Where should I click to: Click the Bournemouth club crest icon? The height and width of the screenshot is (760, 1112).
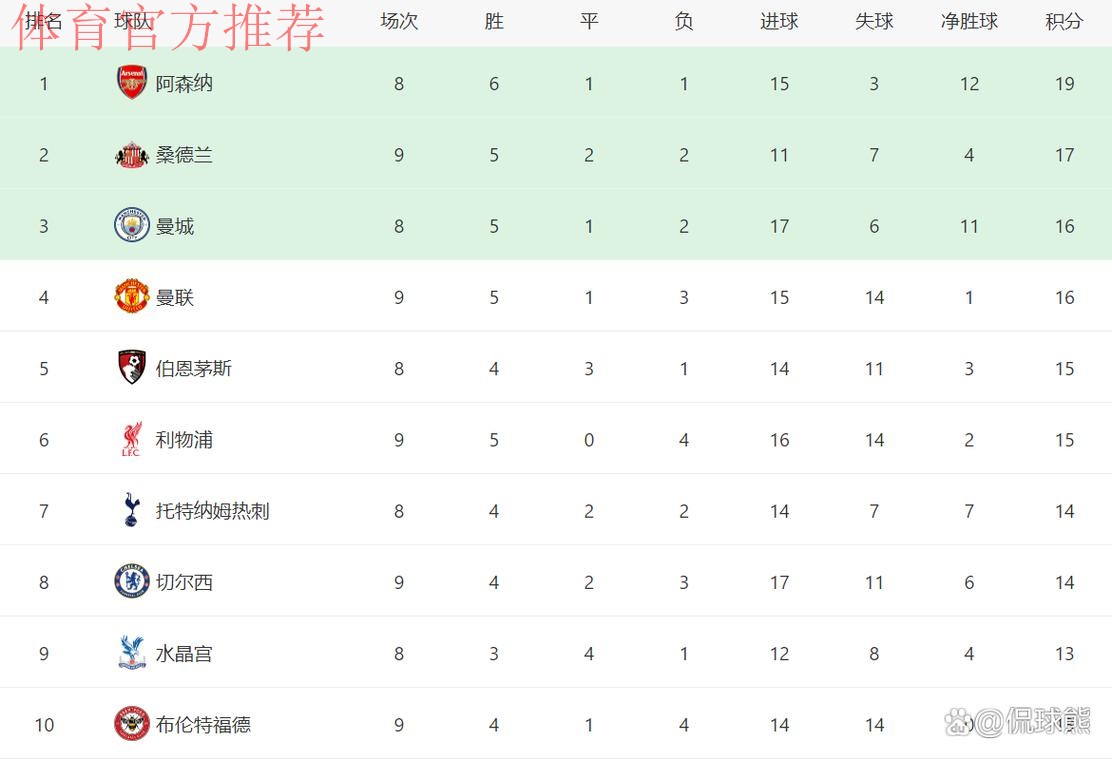pos(131,368)
